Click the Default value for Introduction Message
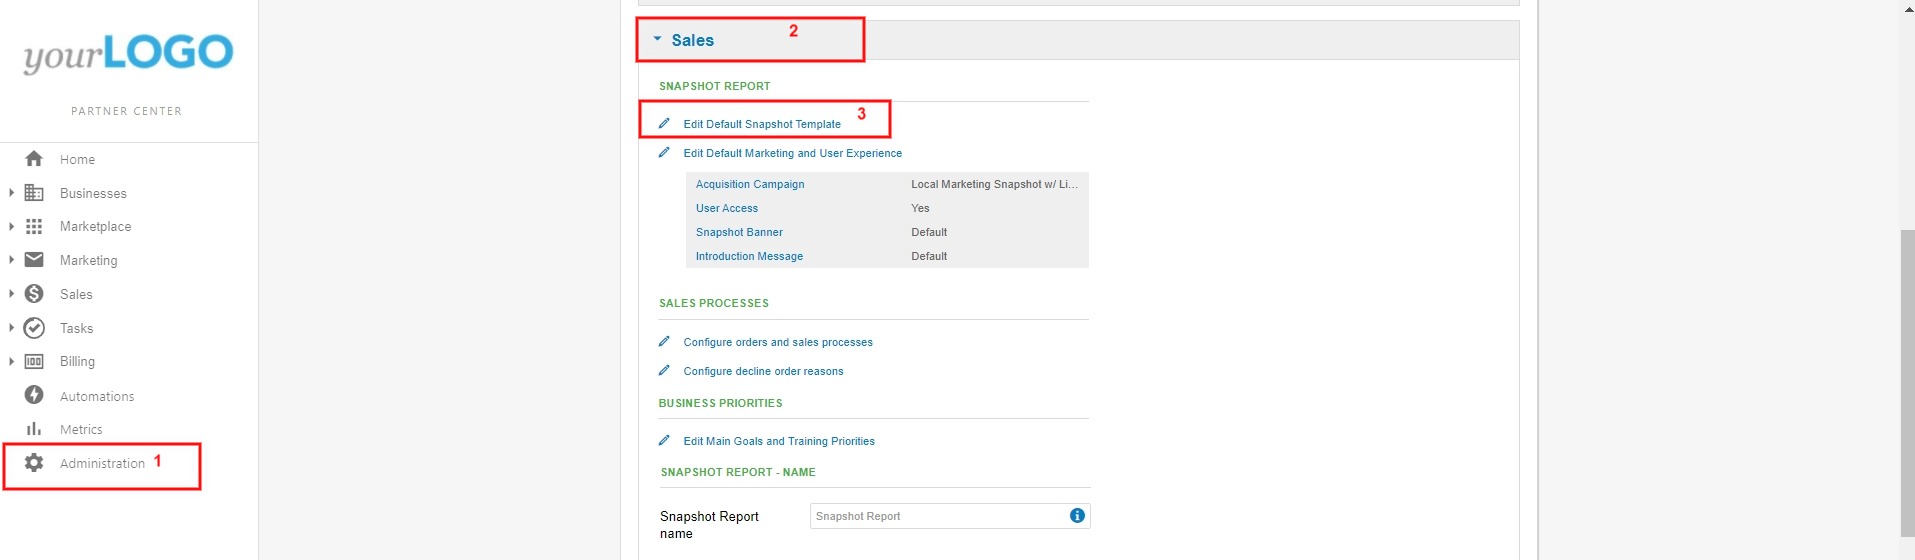Screen dimensions: 1915x560 pos(929,256)
